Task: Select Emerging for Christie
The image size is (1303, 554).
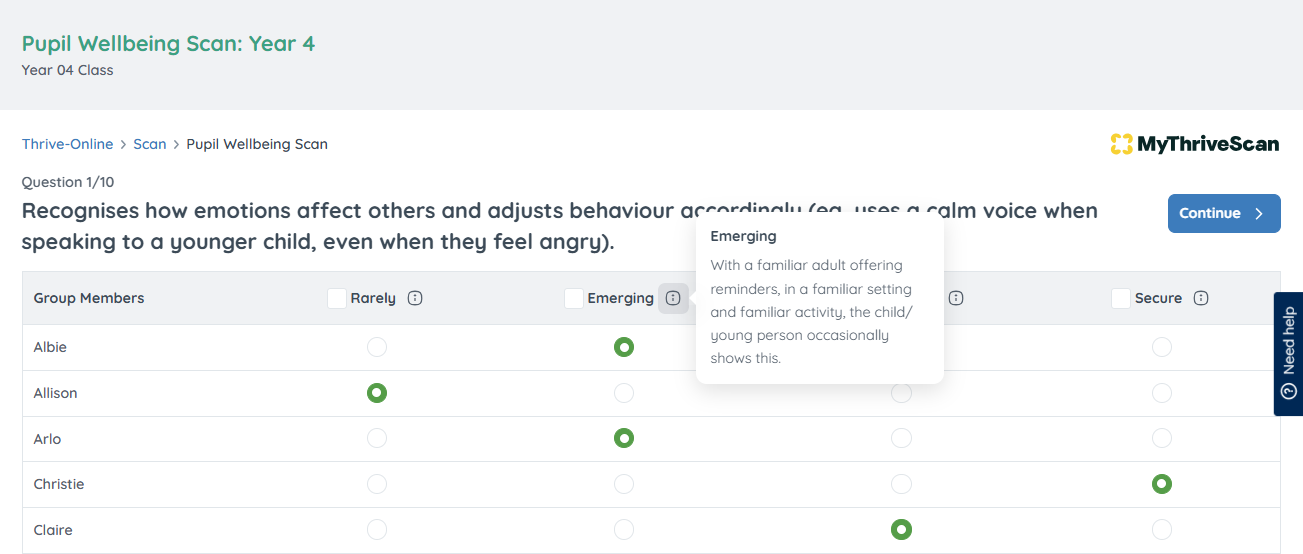Action: click(624, 484)
